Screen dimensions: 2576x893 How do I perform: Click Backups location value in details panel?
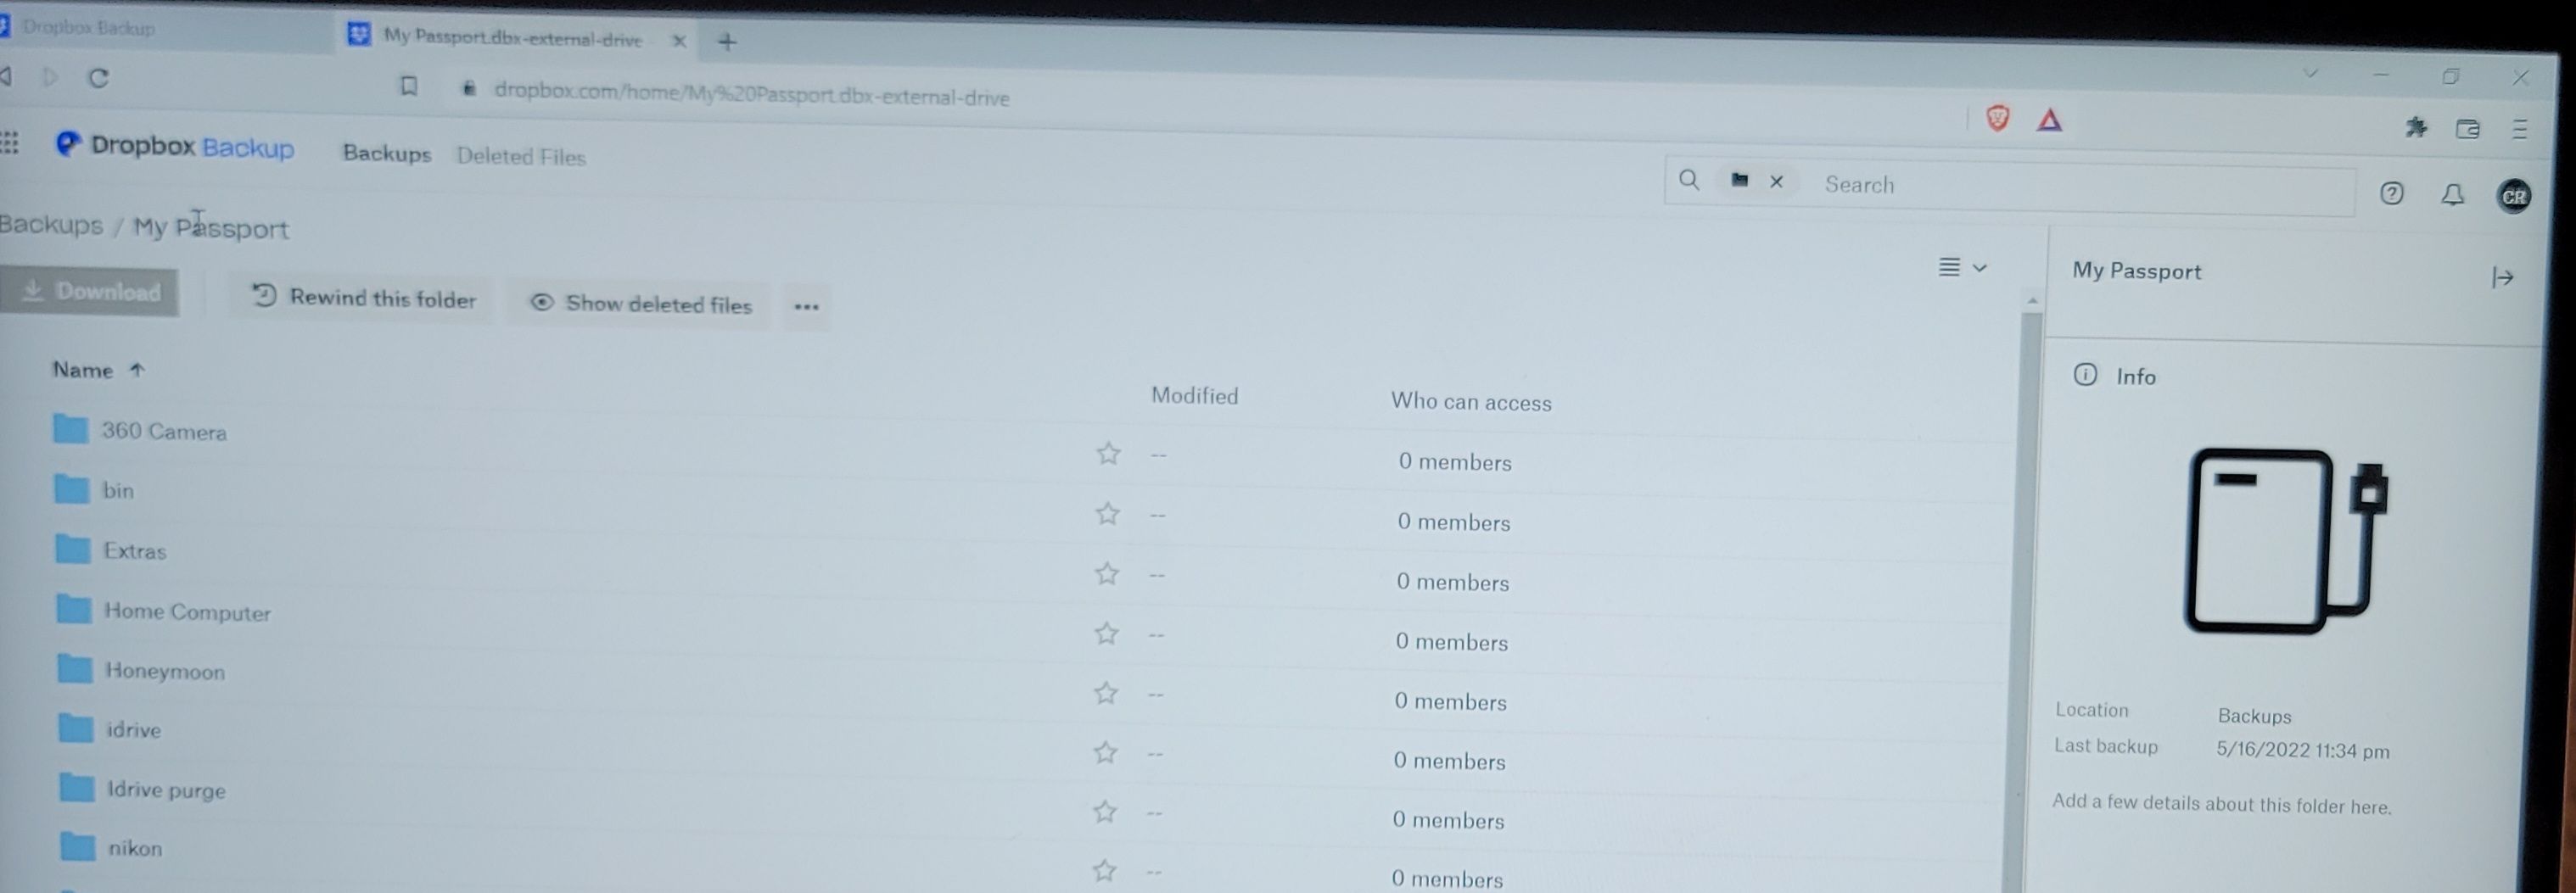pyautogui.click(x=2254, y=716)
